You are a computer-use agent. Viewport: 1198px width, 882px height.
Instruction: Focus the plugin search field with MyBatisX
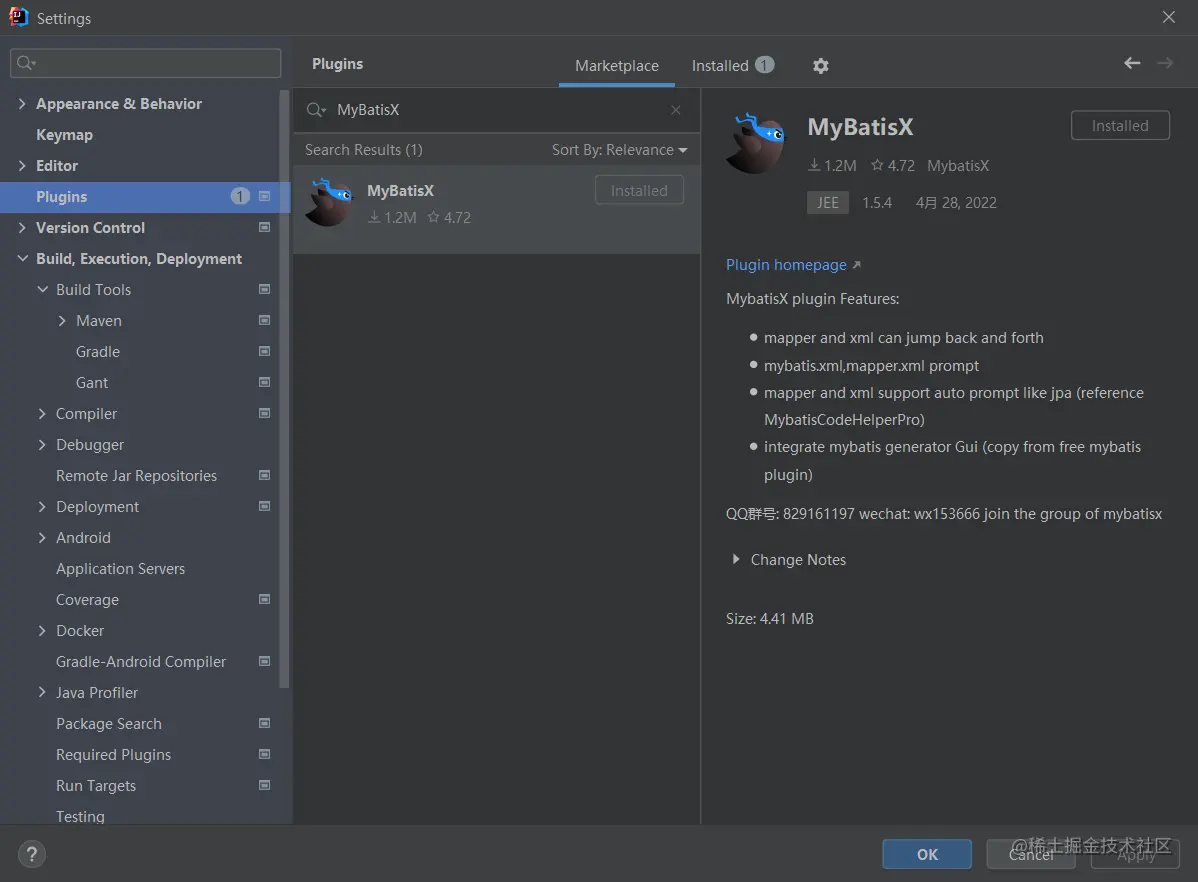click(x=497, y=110)
